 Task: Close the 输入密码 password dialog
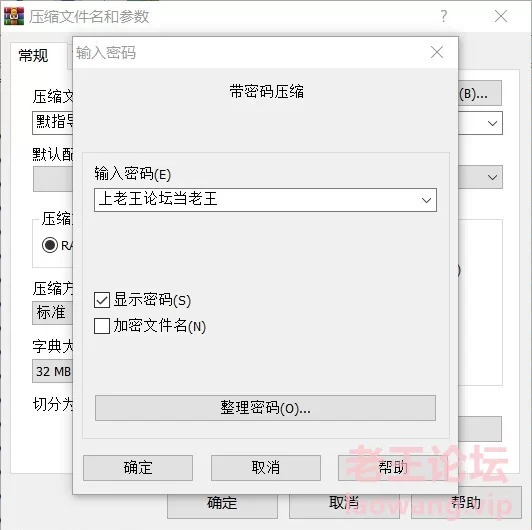pyautogui.click(x=437, y=52)
